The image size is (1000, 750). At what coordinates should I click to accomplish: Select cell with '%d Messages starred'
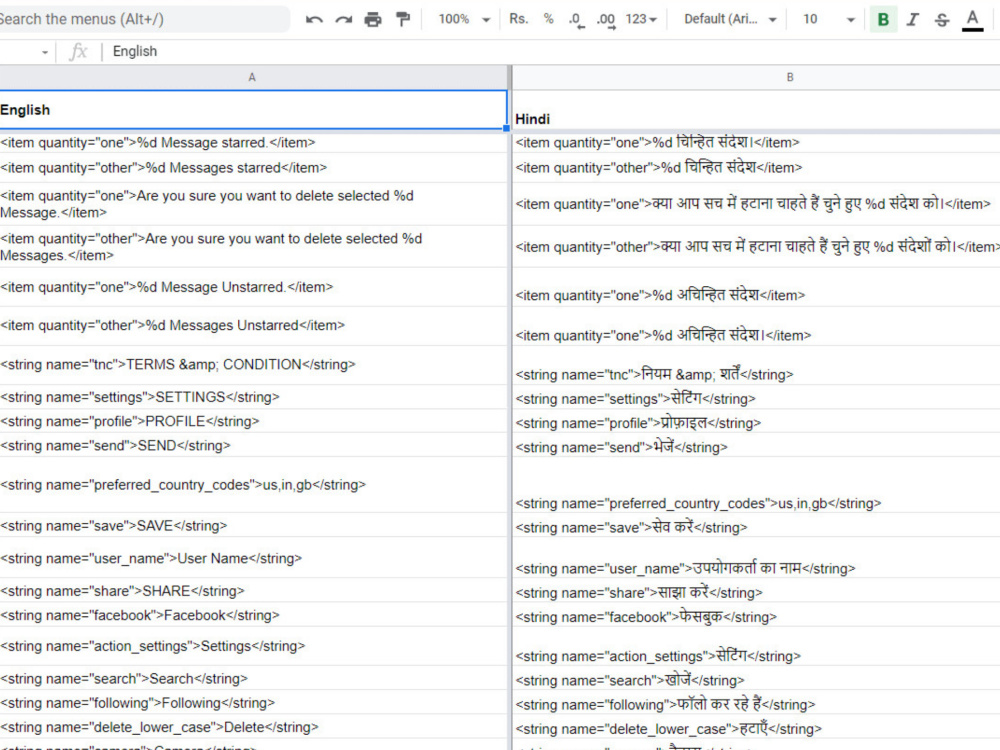[x=253, y=168]
